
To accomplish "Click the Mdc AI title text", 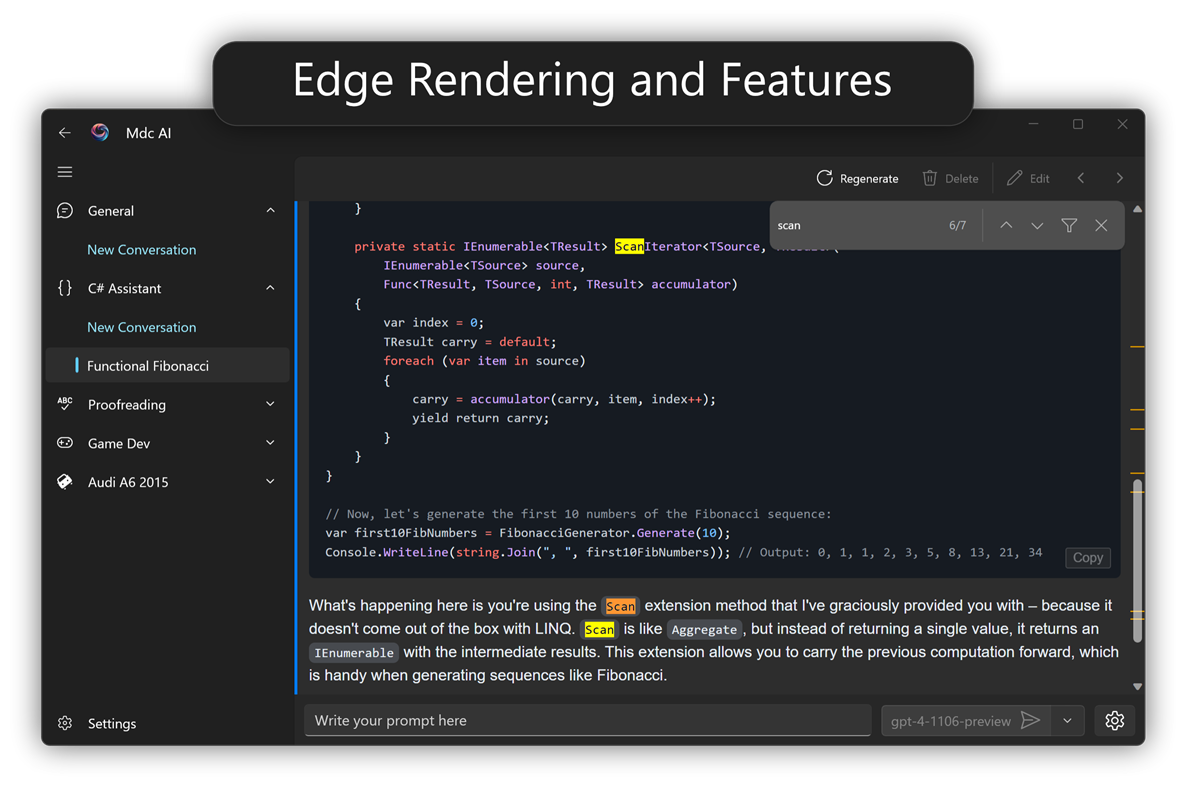I will [x=148, y=133].
